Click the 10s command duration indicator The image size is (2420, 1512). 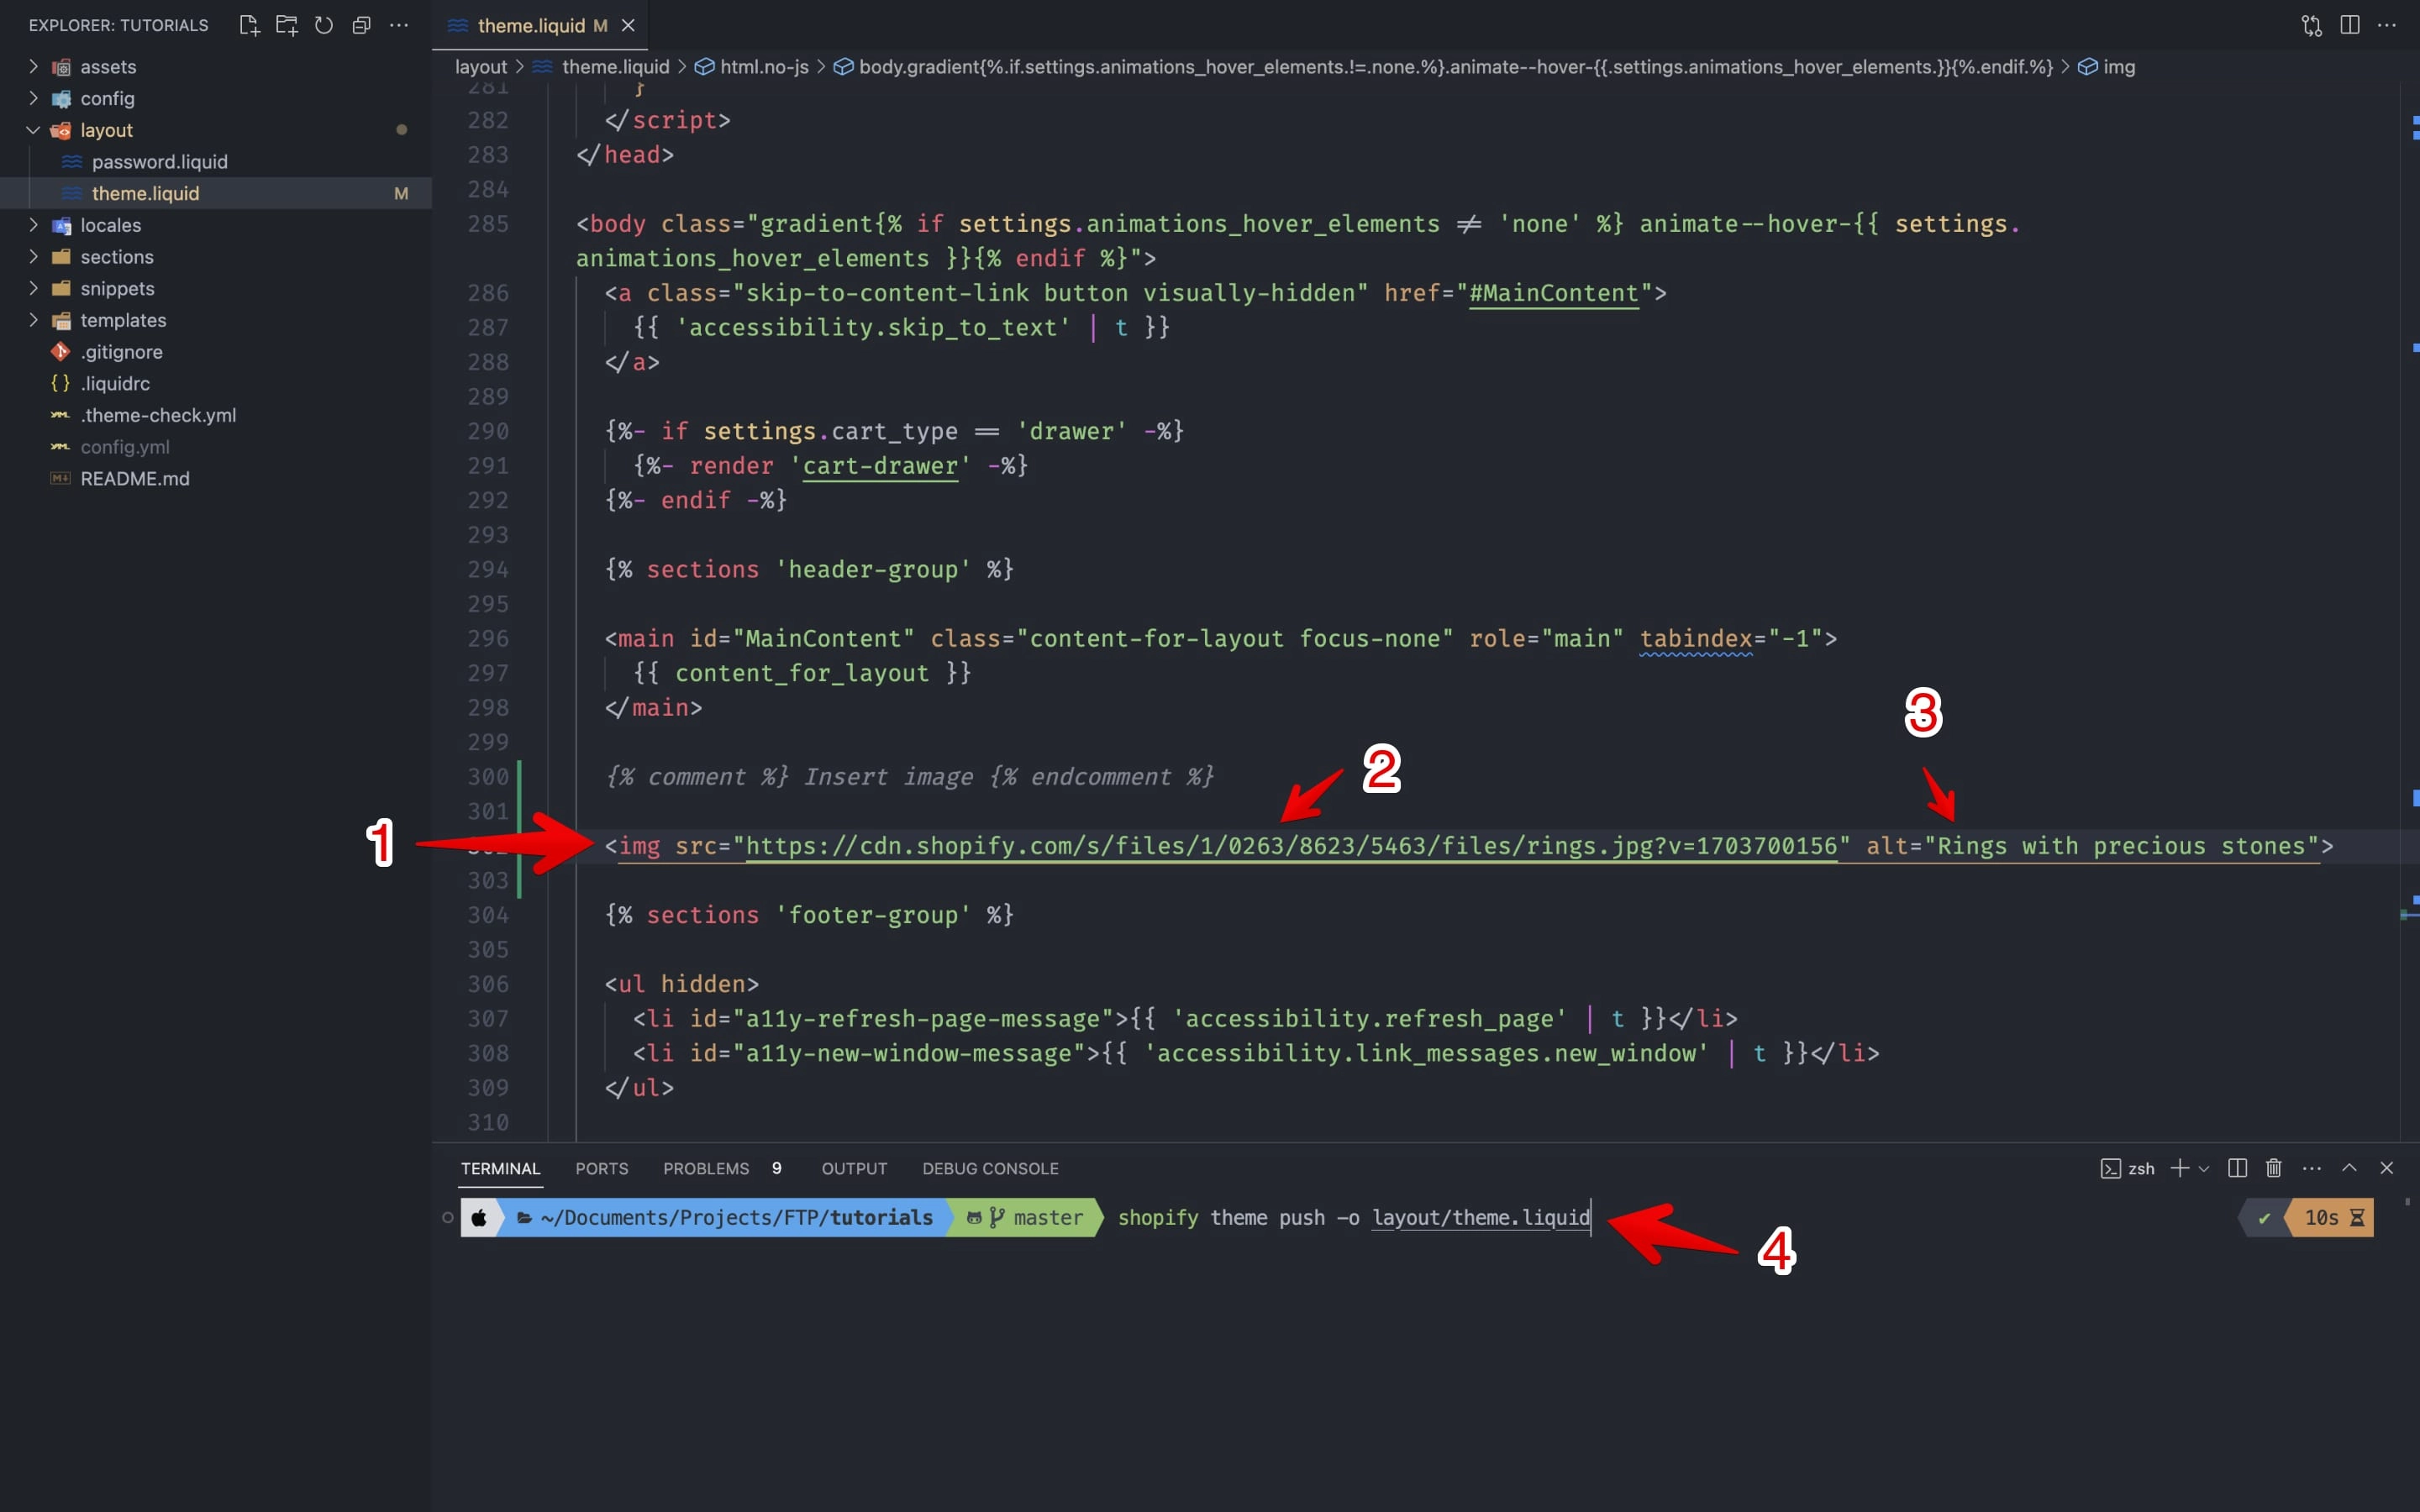click(2333, 1217)
